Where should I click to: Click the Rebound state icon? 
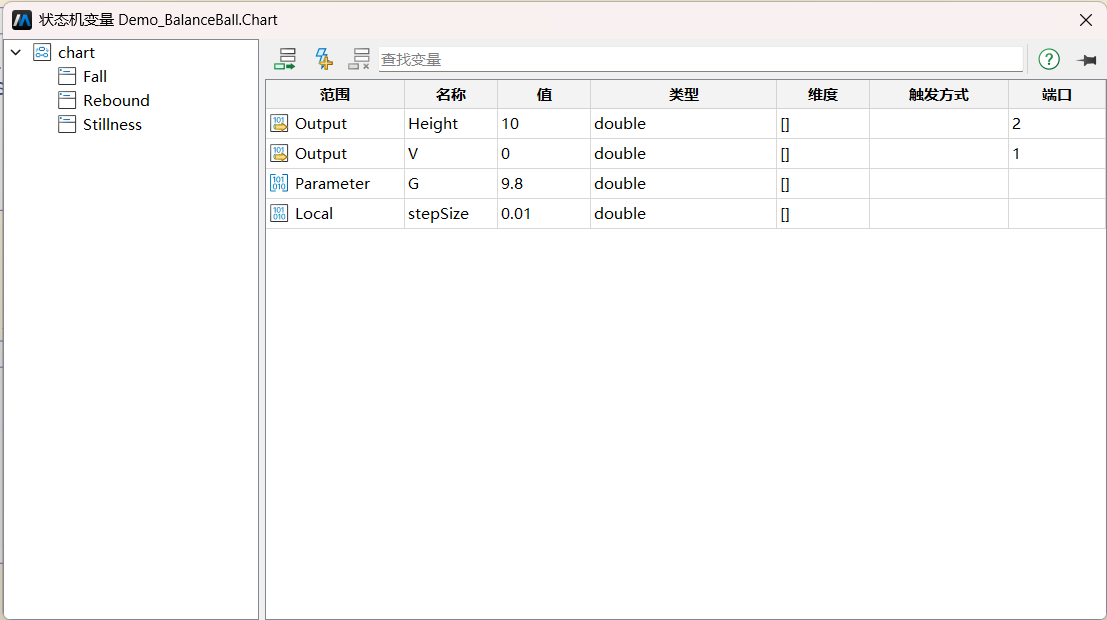[x=67, y=100]
